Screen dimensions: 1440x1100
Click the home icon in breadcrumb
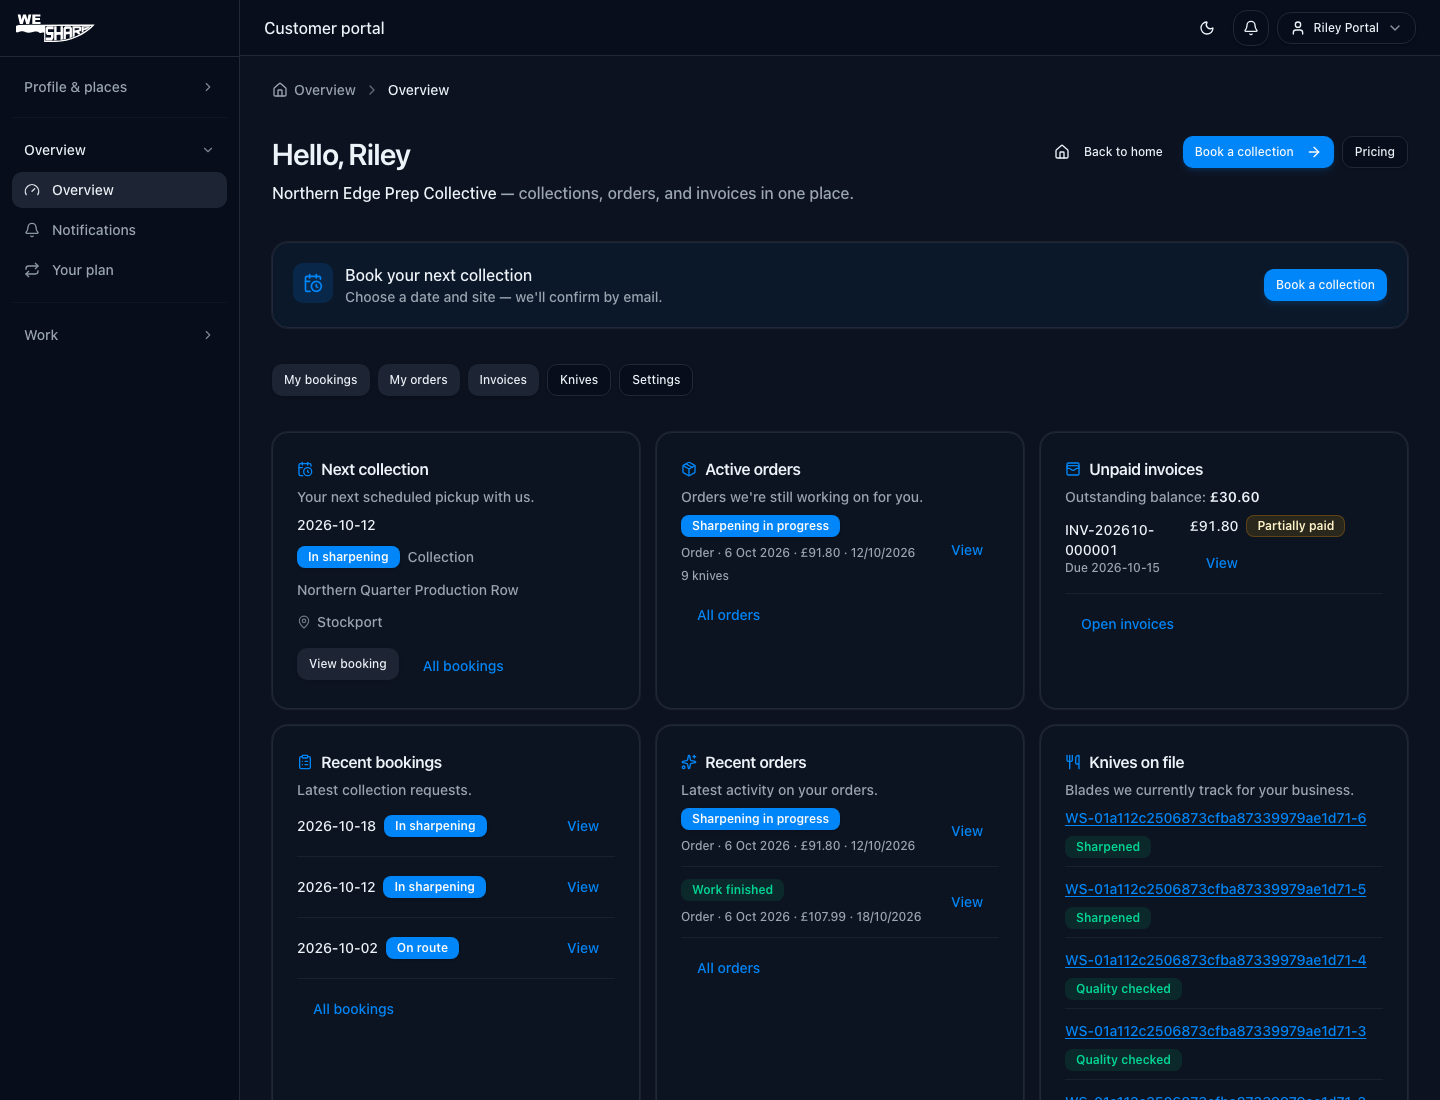280,90
